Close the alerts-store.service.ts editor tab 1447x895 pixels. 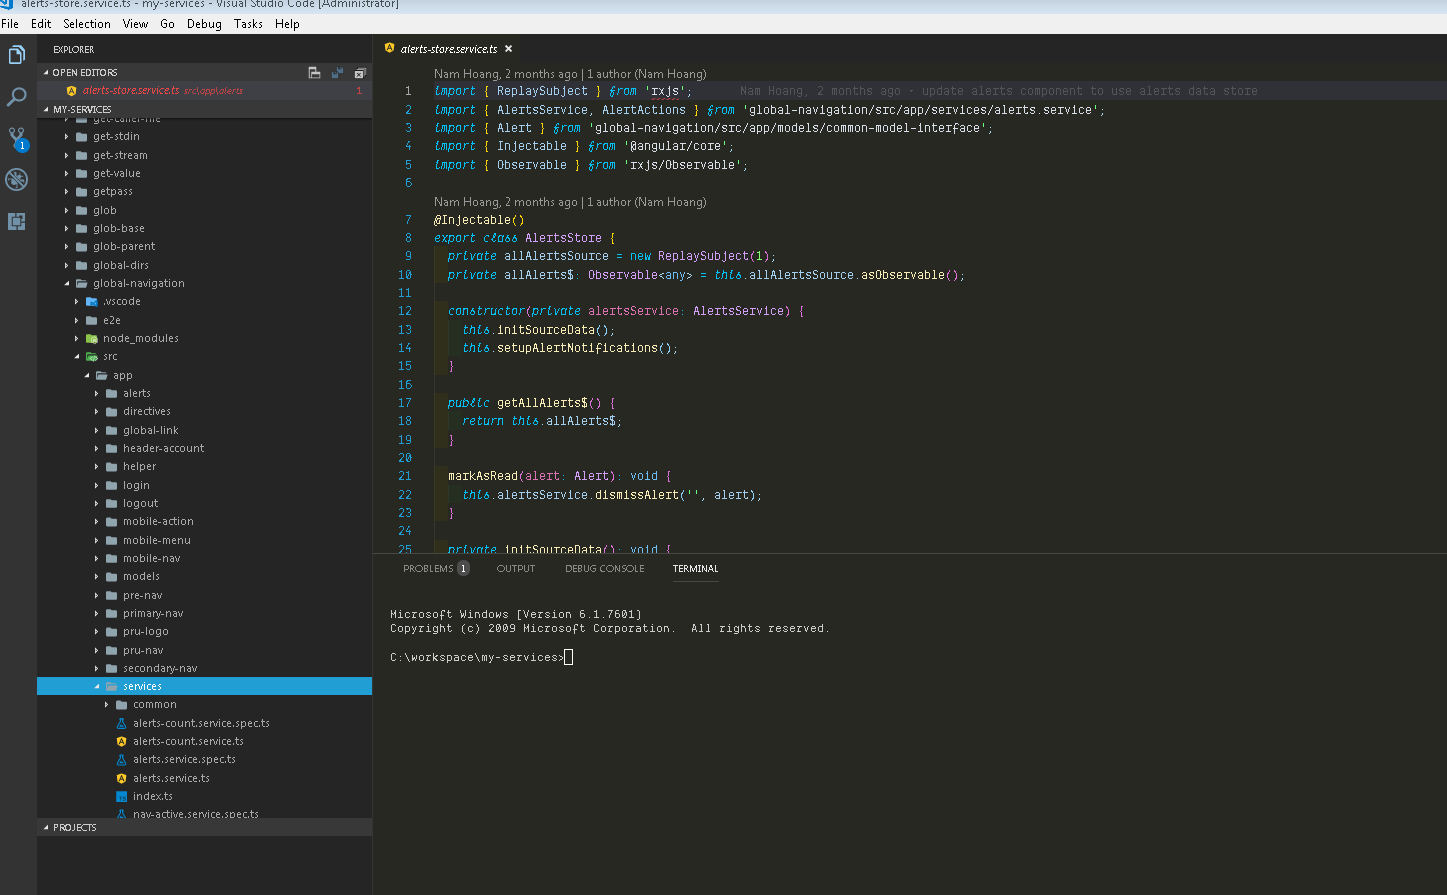click(x=509, y=47)
